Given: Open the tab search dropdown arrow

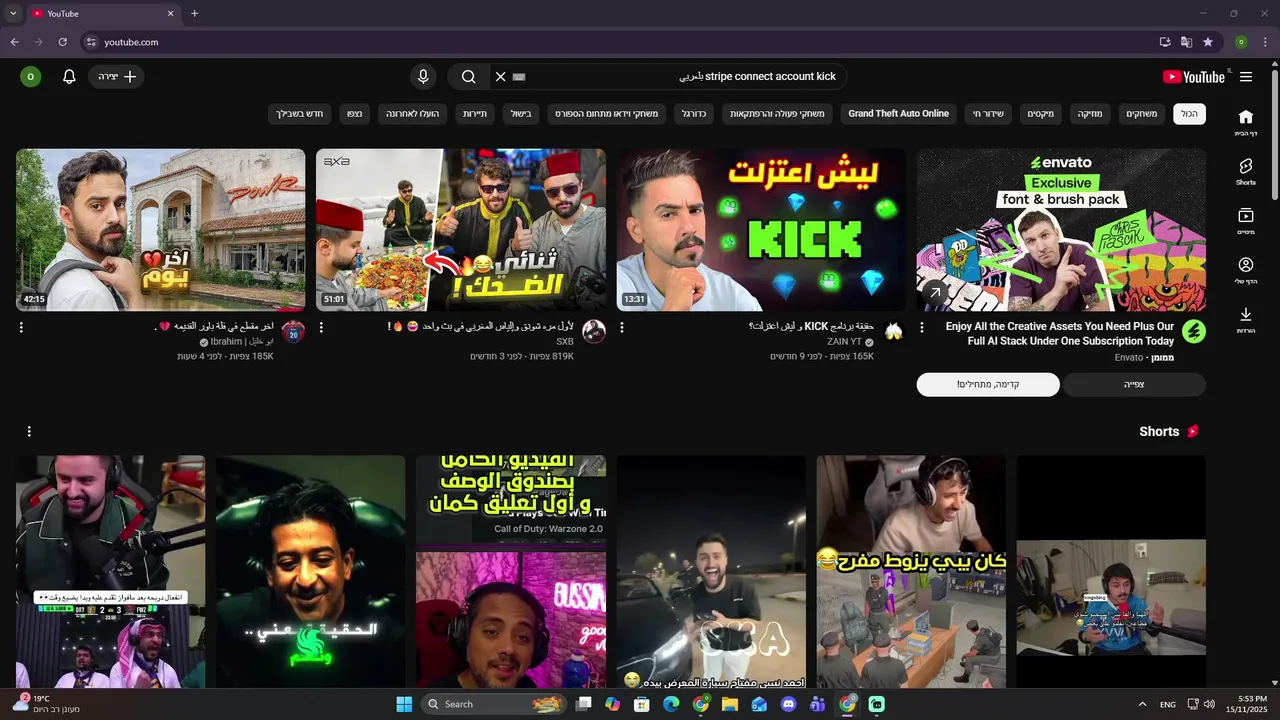Looking at the screenshot, I should pyautogui.click(x=13, y=14).
